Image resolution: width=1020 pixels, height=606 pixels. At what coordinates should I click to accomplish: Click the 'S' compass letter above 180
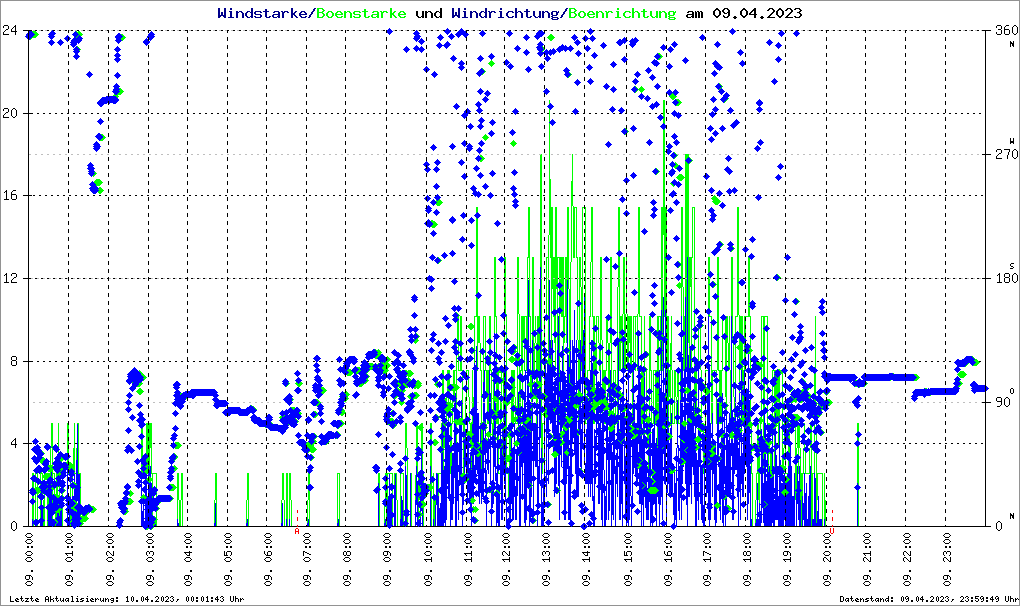coord(1012,265)
